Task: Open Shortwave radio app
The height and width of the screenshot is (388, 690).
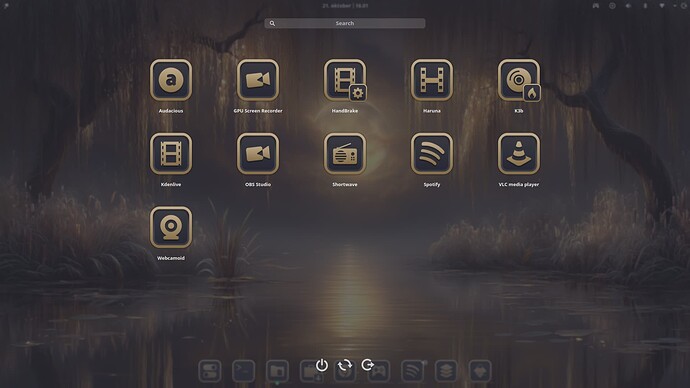Action: click(x=345, y=154)
